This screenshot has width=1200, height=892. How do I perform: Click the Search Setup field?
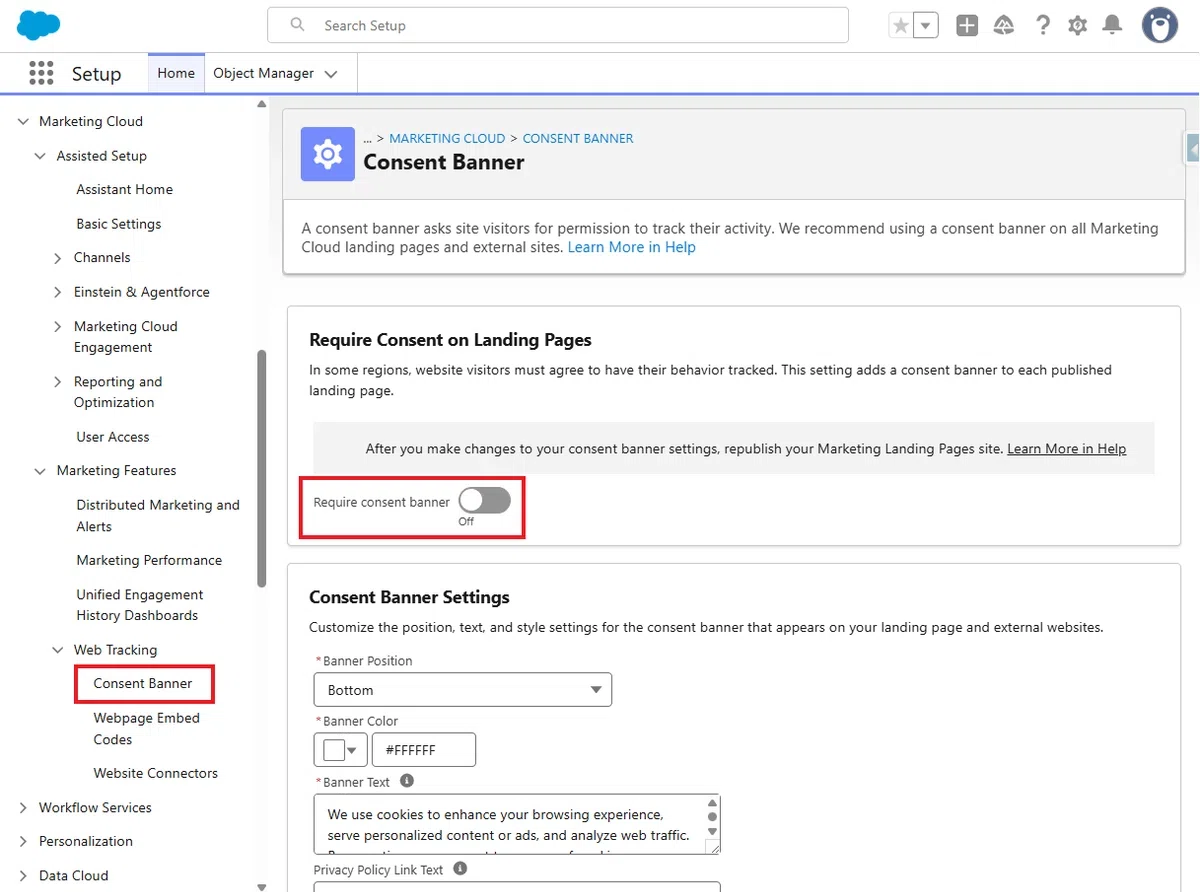click(x=558, y=25)
